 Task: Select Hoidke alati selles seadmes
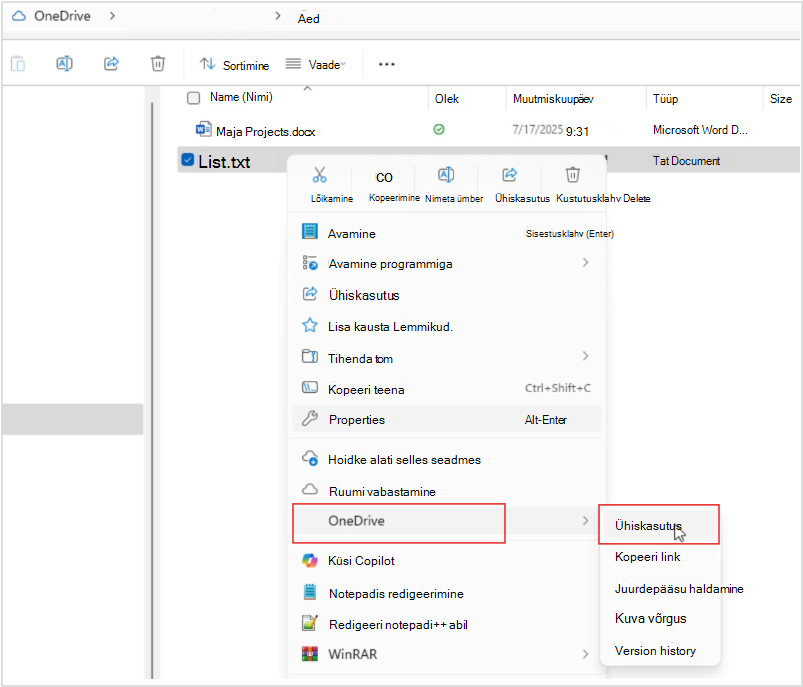point(446,460)
